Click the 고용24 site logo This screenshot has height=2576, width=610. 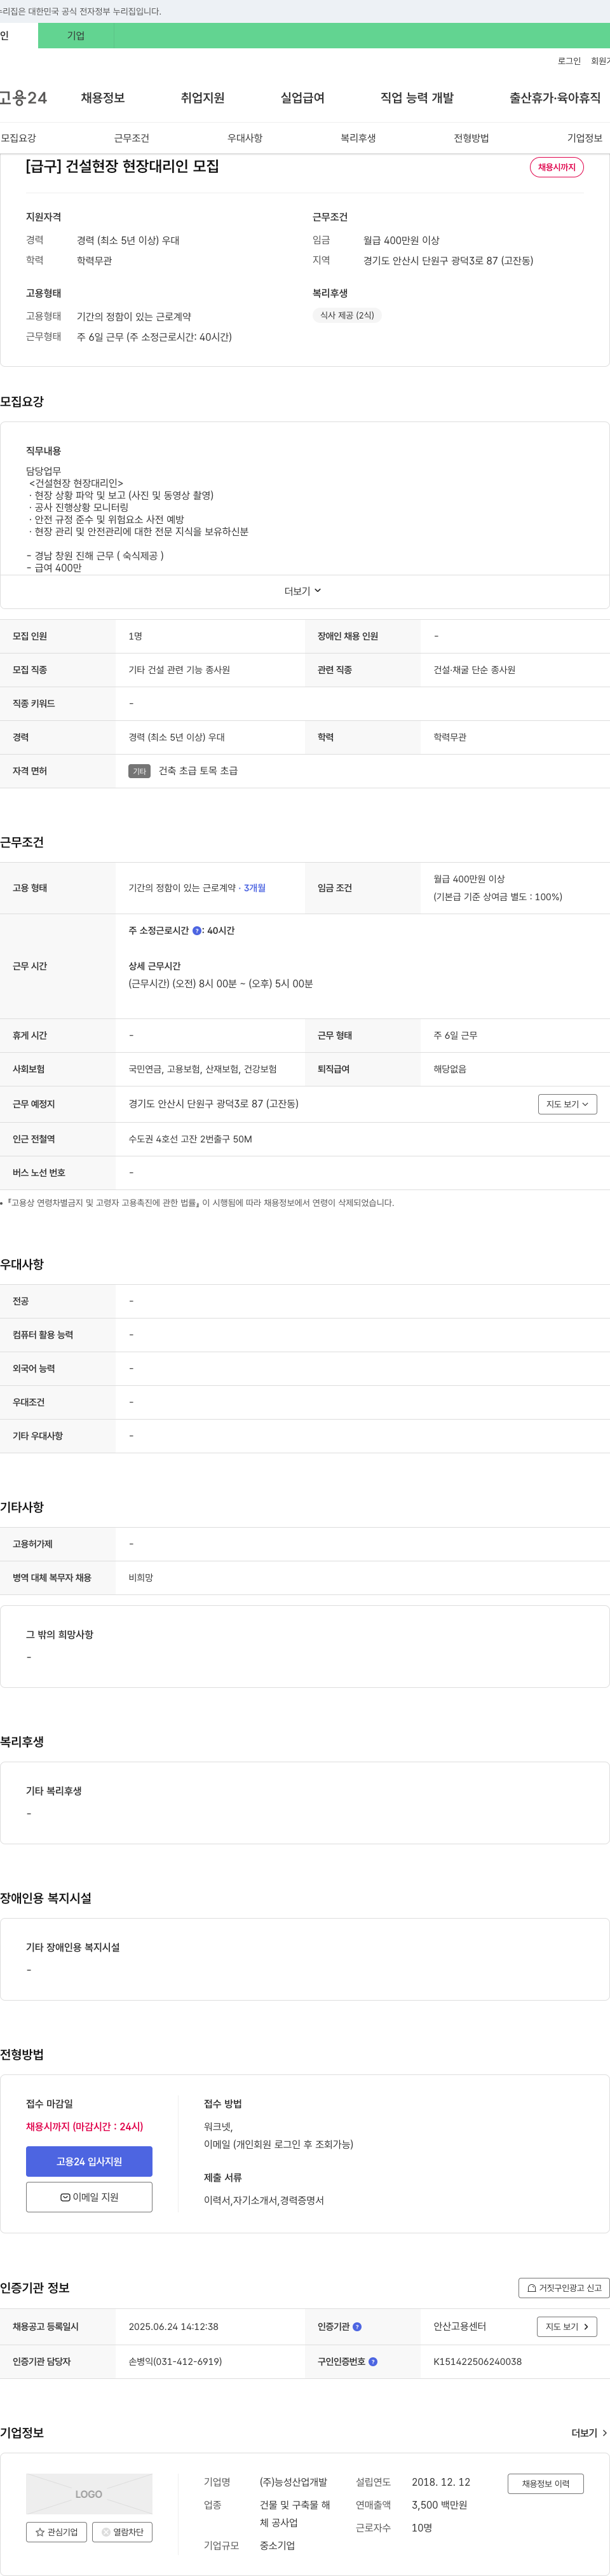[x=23, y=98]
